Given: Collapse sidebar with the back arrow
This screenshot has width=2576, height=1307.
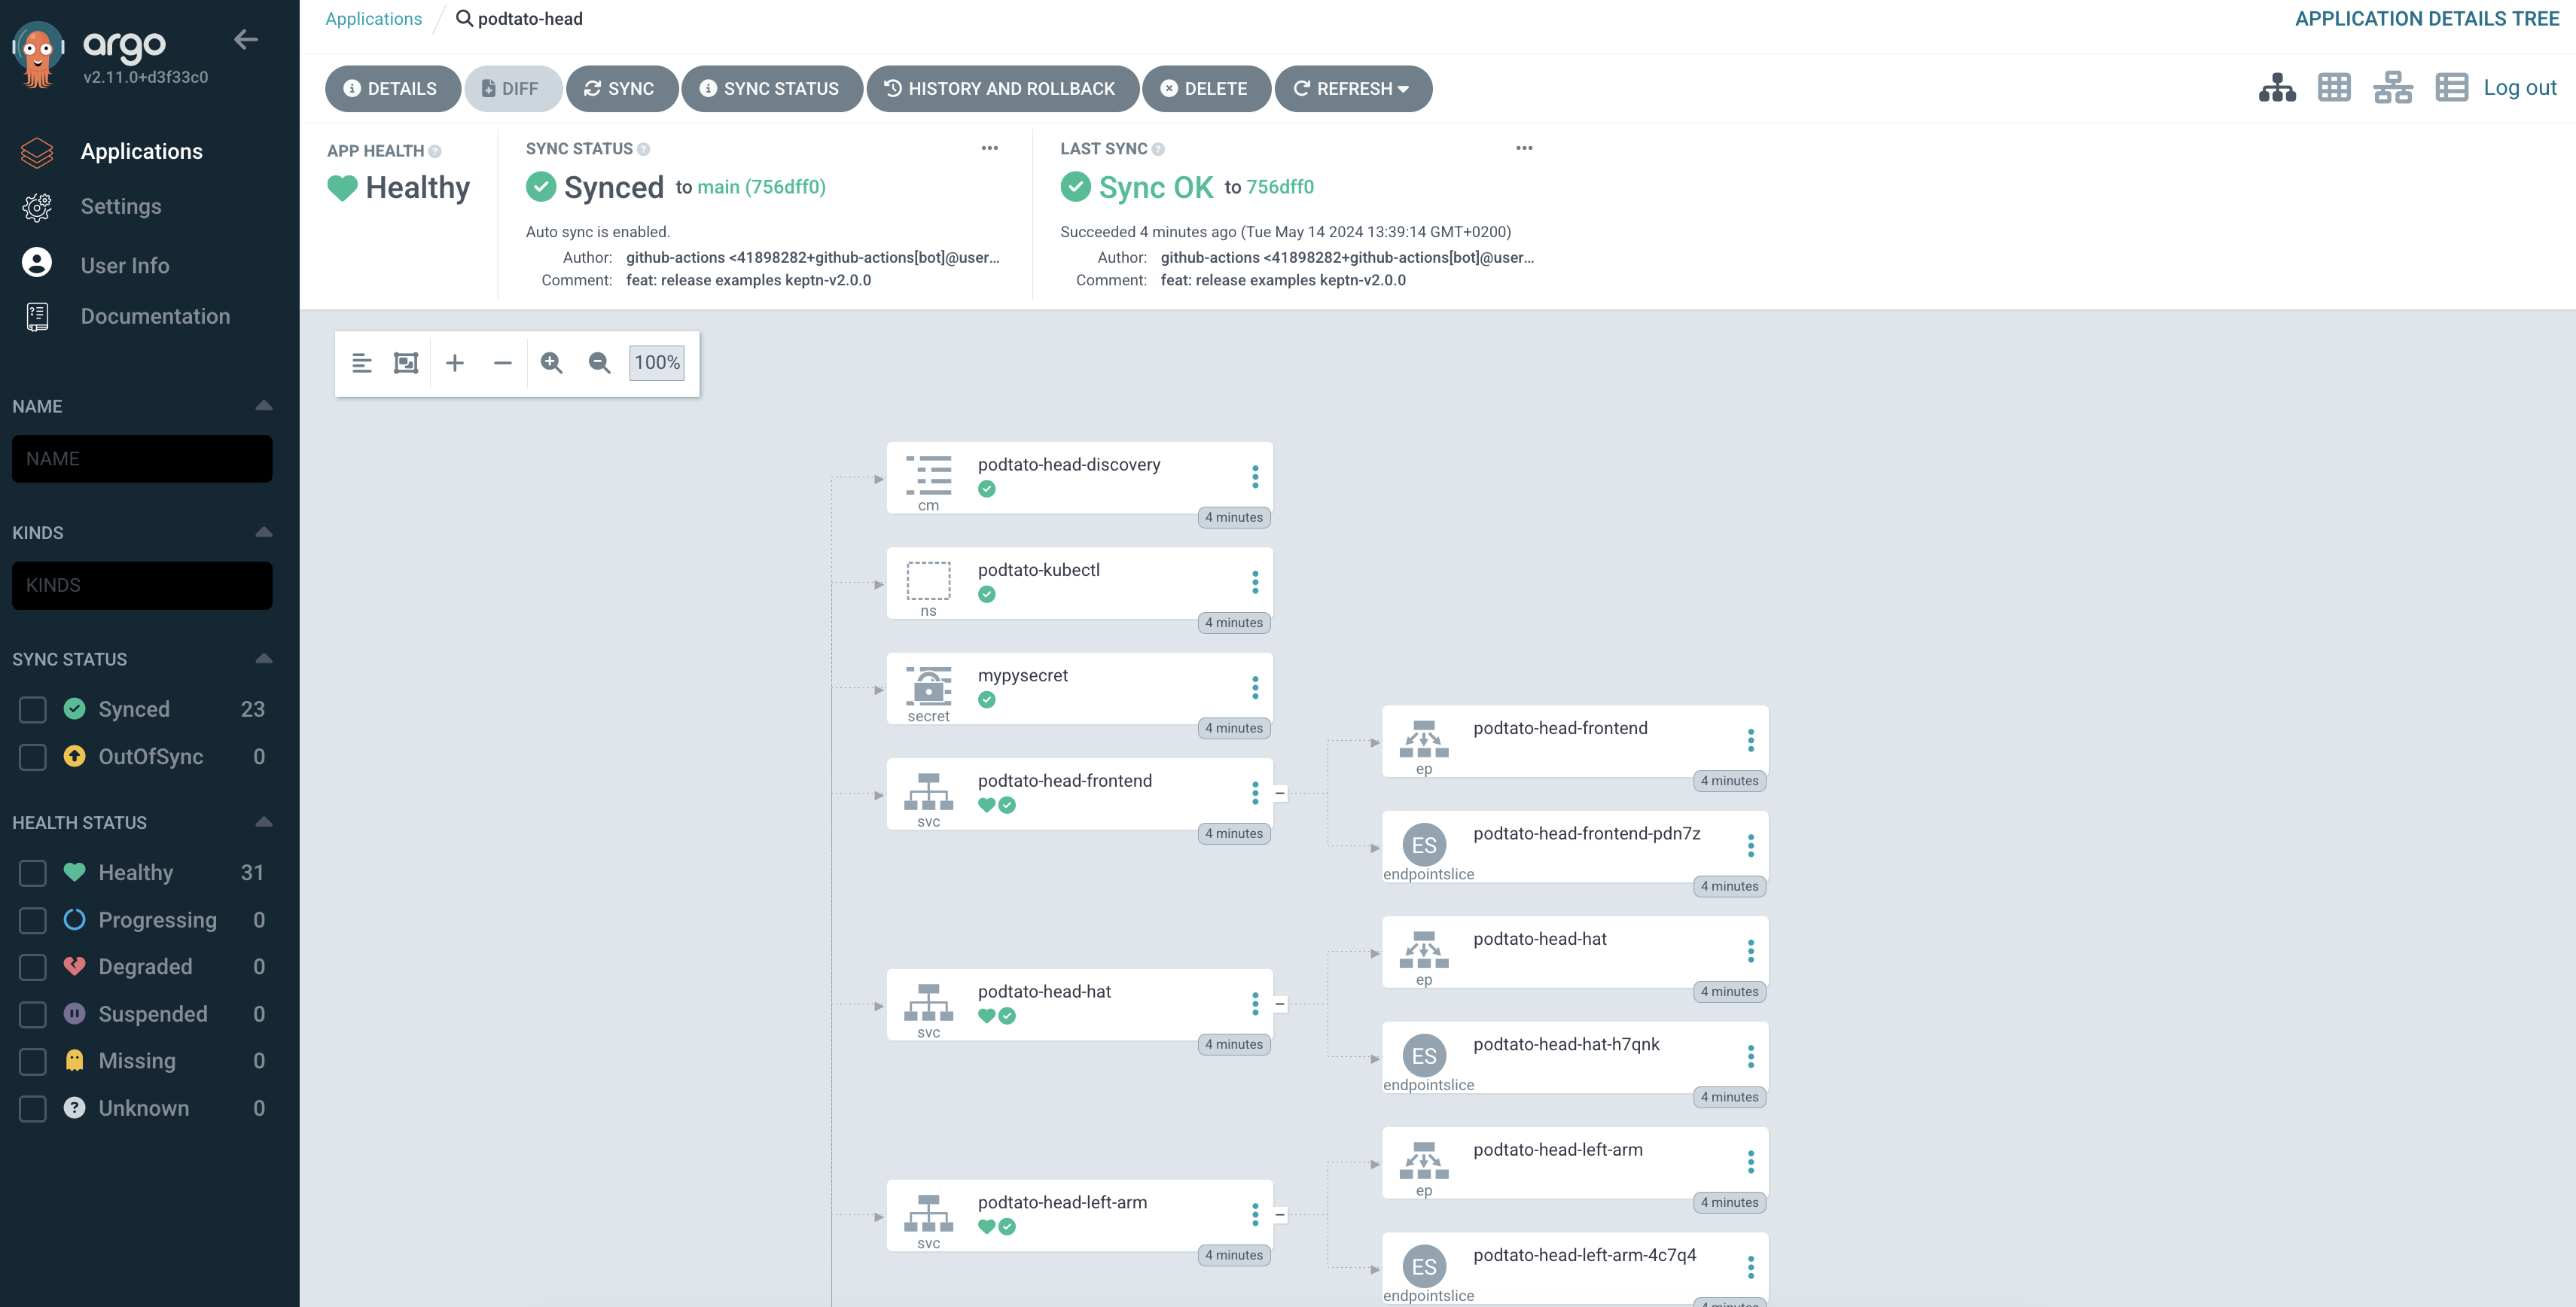Looking at the screenshot, I should tap(246, 40).
